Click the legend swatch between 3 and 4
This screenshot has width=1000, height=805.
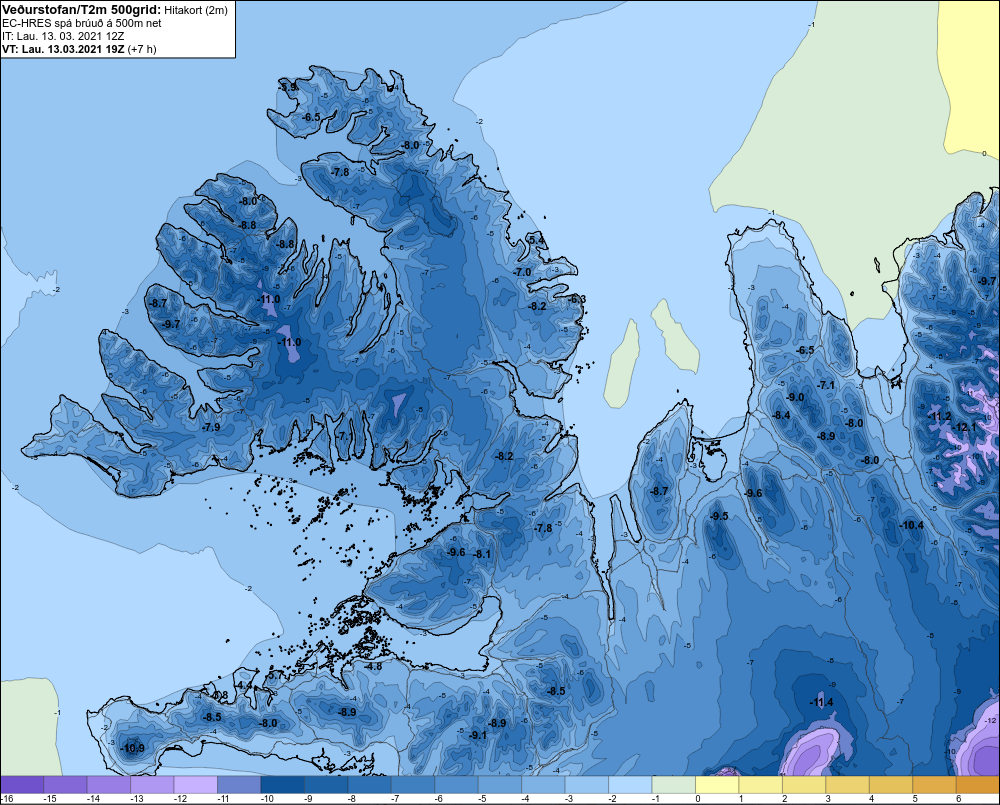[x=848, y=785]
